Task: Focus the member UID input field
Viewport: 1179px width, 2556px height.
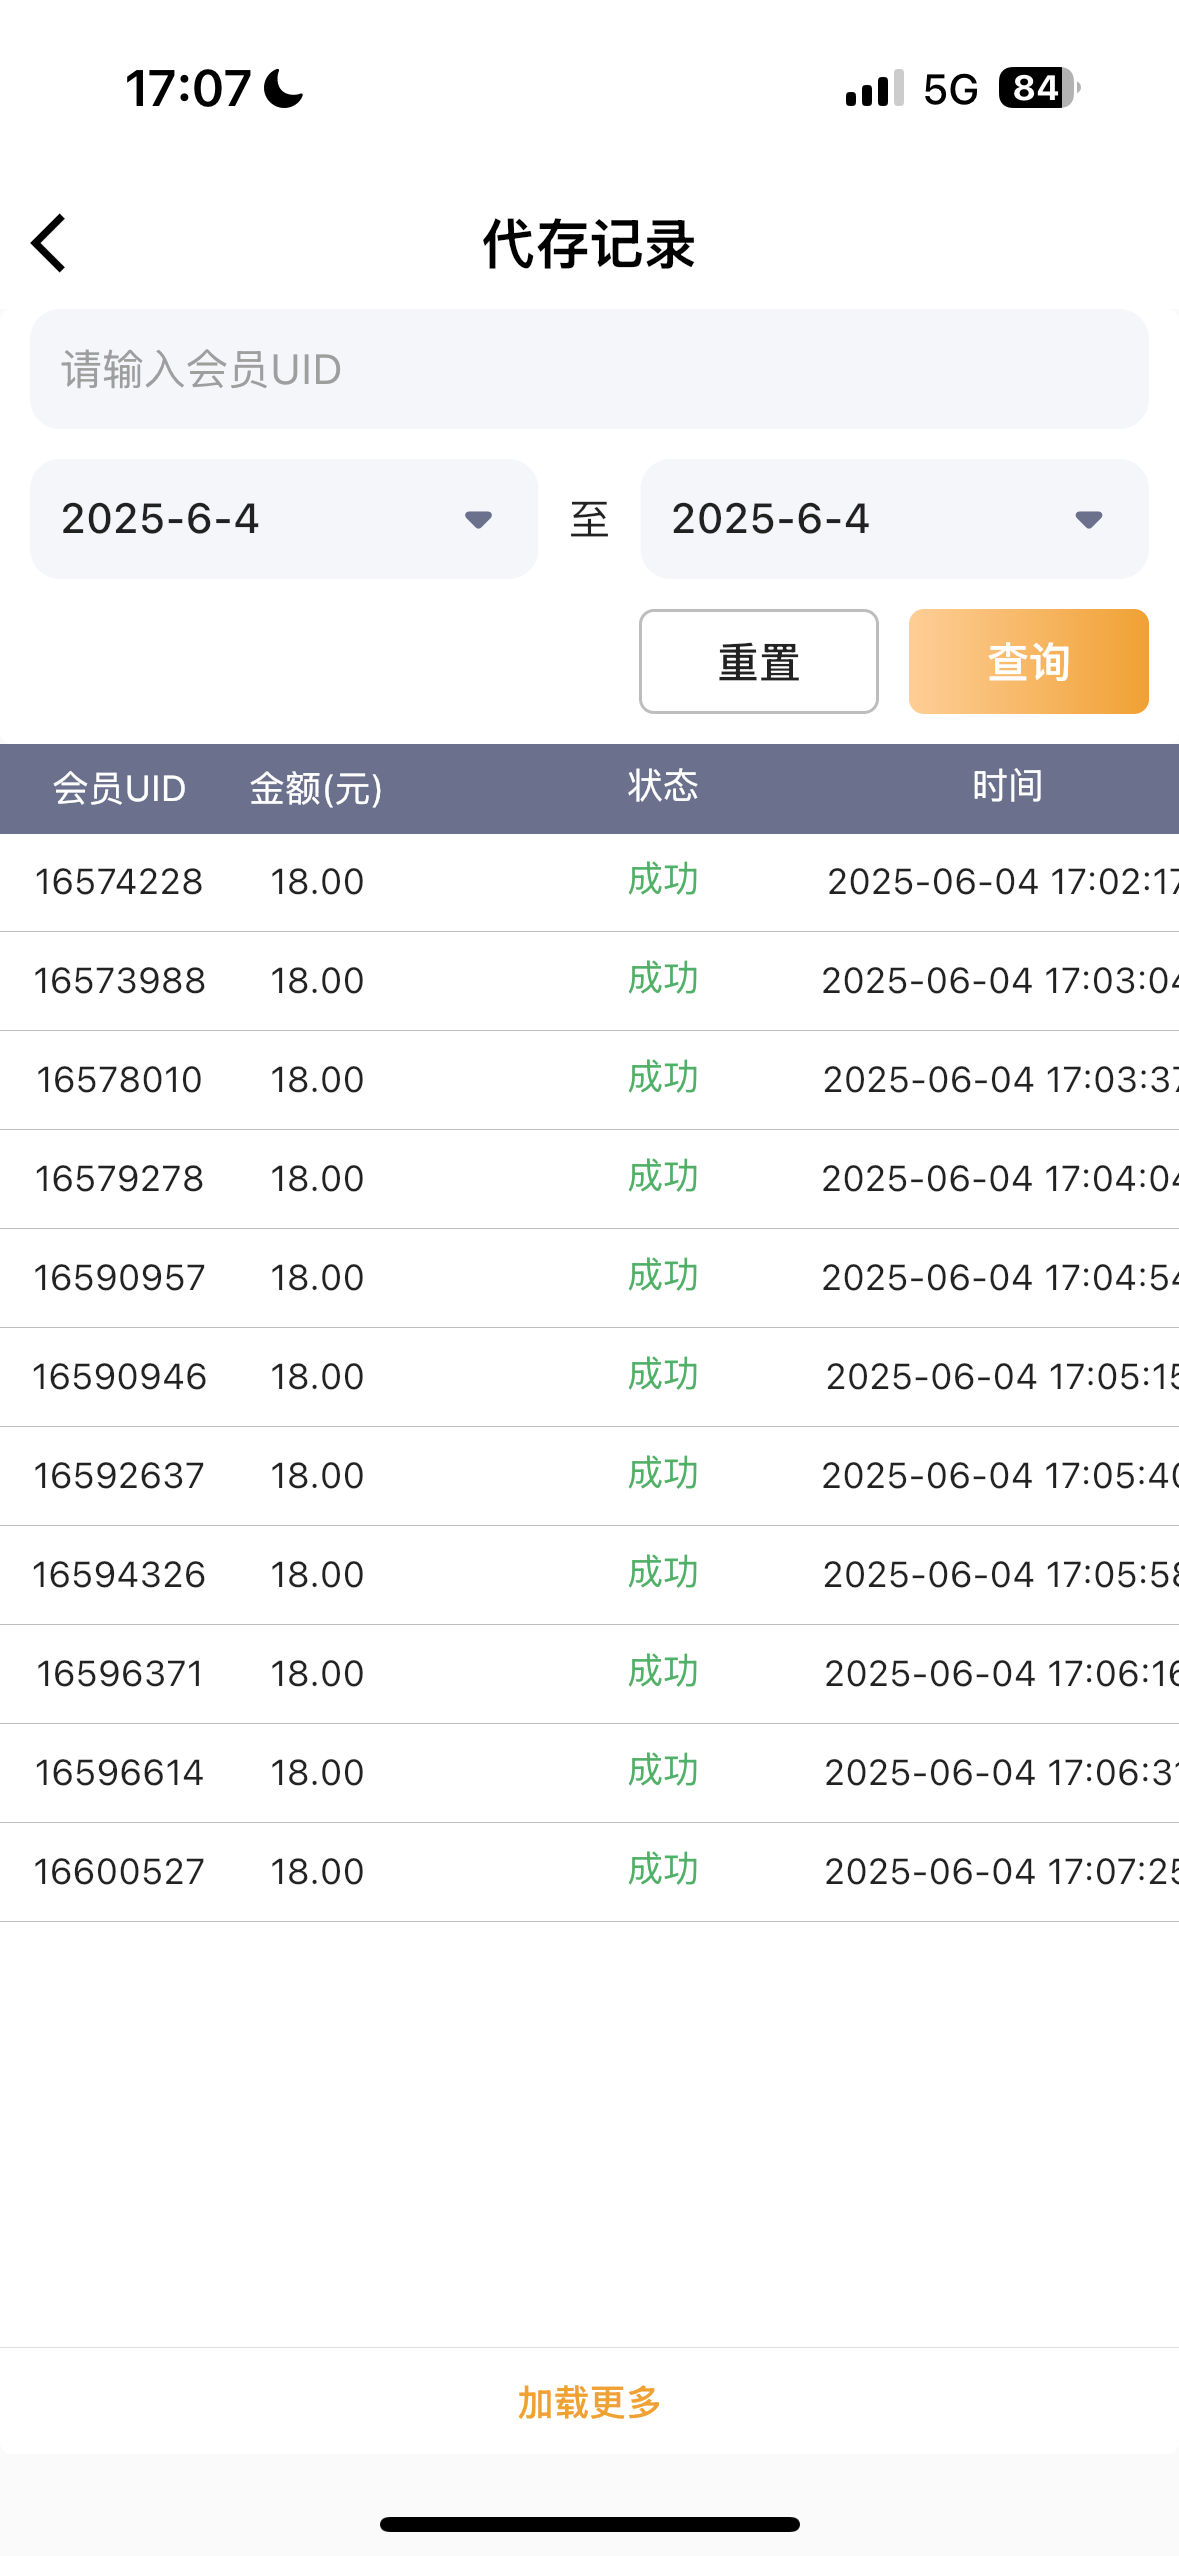Action: pyautogui.click(x=589, y=369)
